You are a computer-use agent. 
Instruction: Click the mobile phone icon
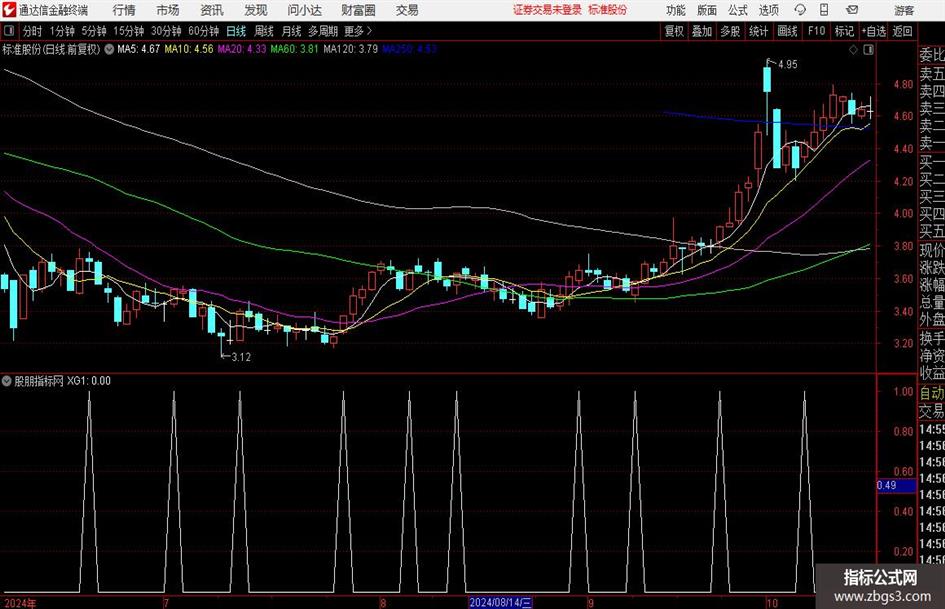click(824, 10)
